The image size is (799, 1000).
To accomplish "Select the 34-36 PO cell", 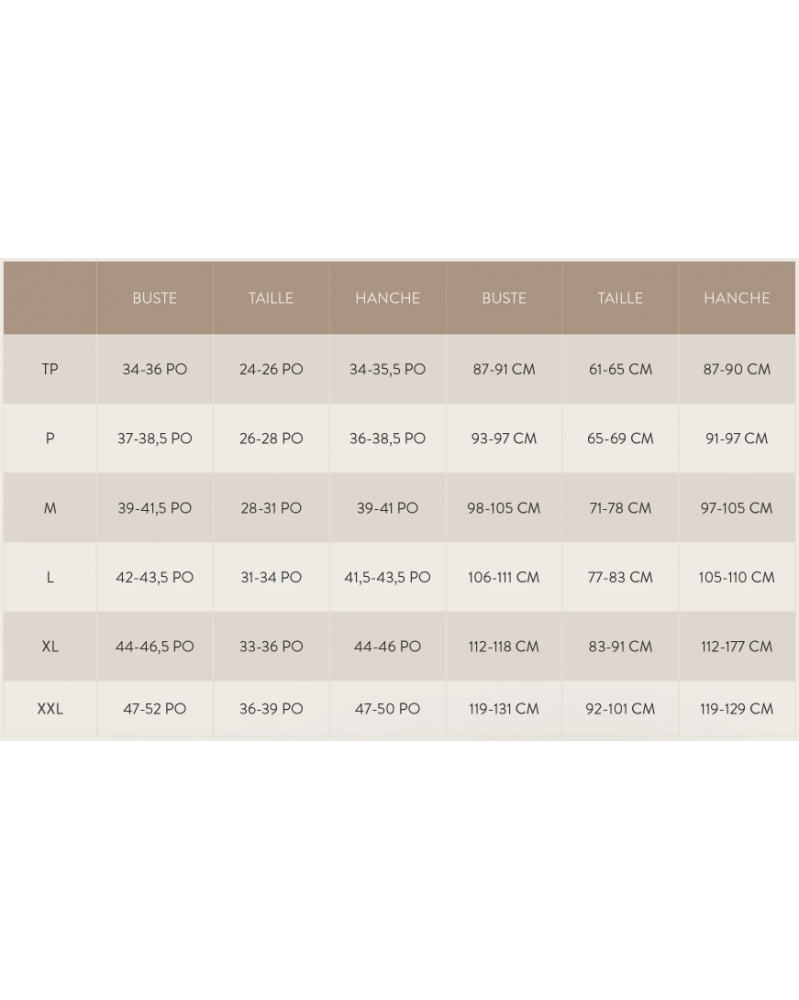I will pos(155,369).
